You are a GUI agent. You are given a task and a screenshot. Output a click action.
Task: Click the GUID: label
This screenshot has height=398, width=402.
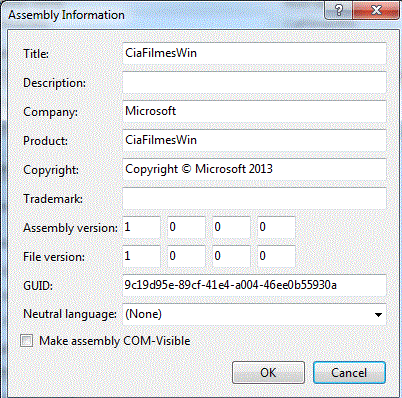click(x=38, y=286)
